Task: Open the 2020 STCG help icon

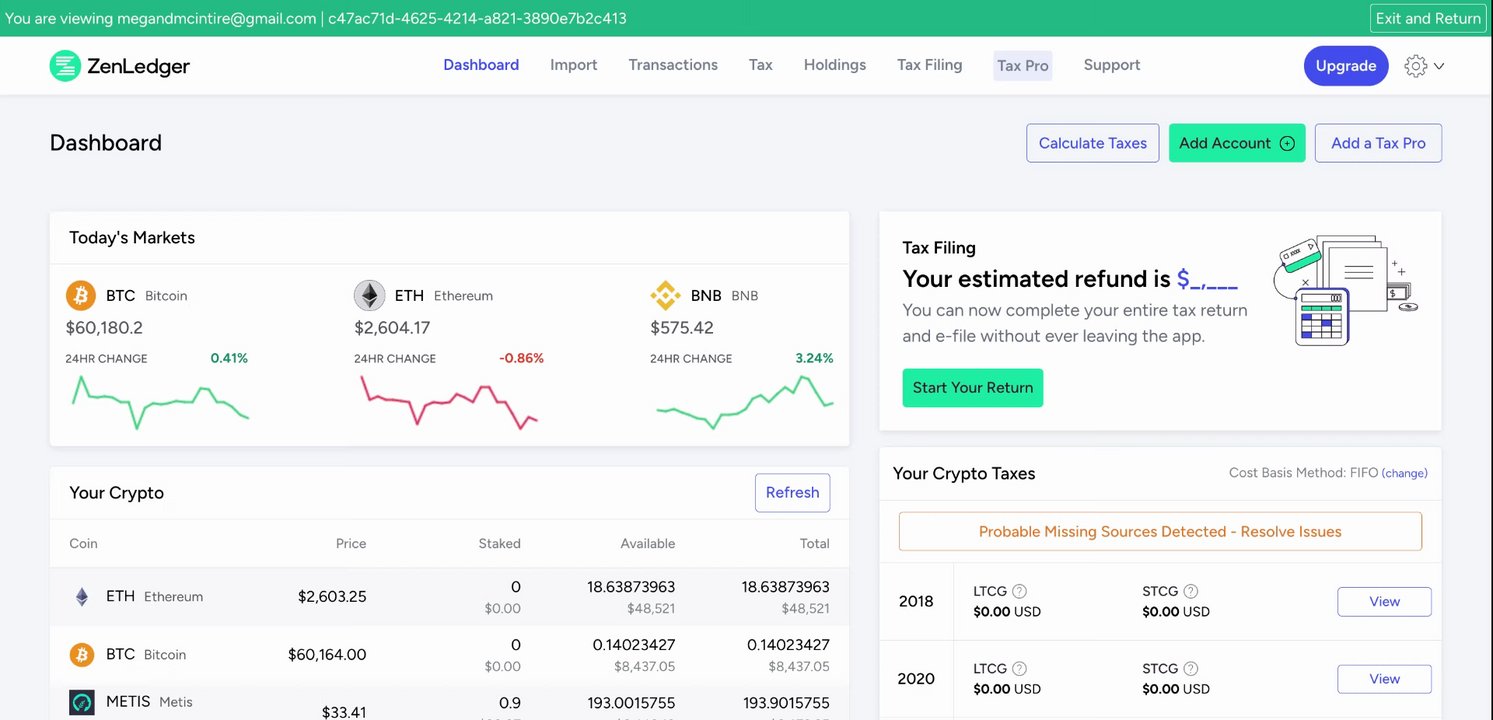Action: (1190, 669)
